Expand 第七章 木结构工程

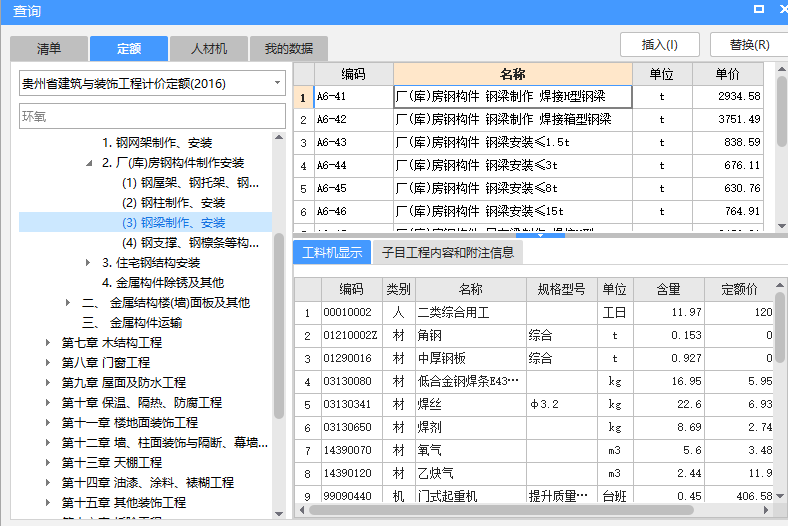pyautogui.click(x=48, y=343)
